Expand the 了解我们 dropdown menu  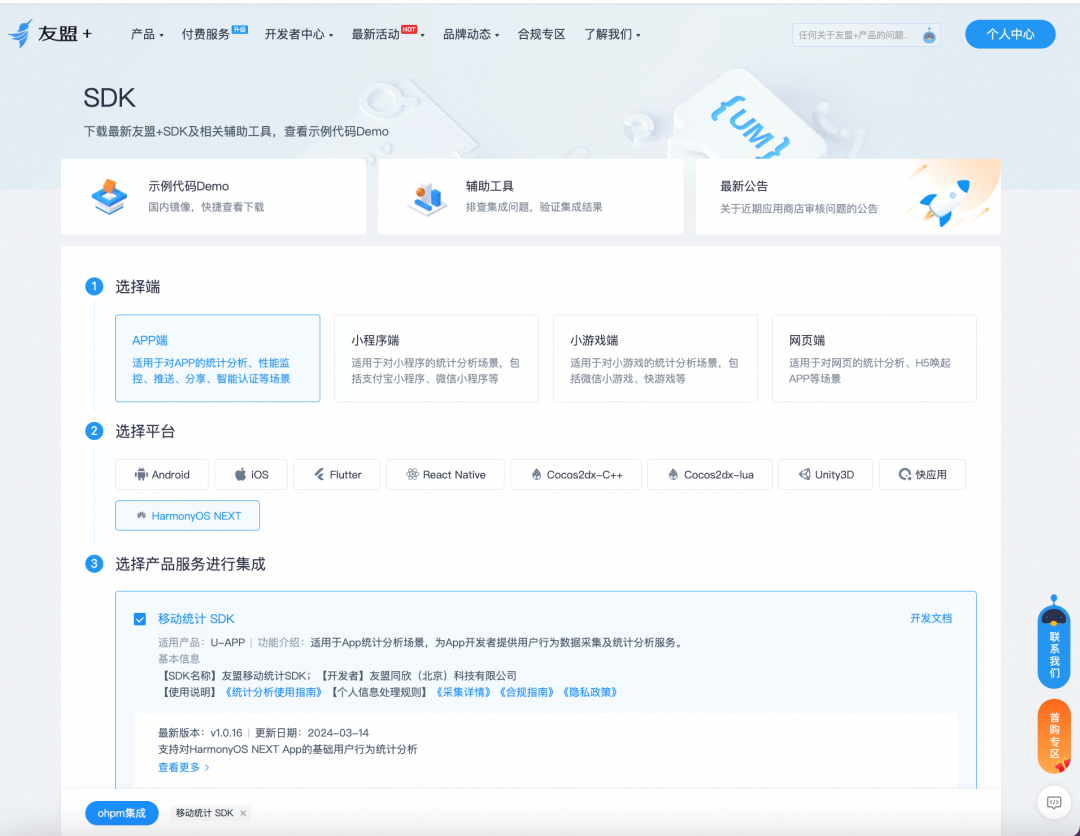coord(612,34)
